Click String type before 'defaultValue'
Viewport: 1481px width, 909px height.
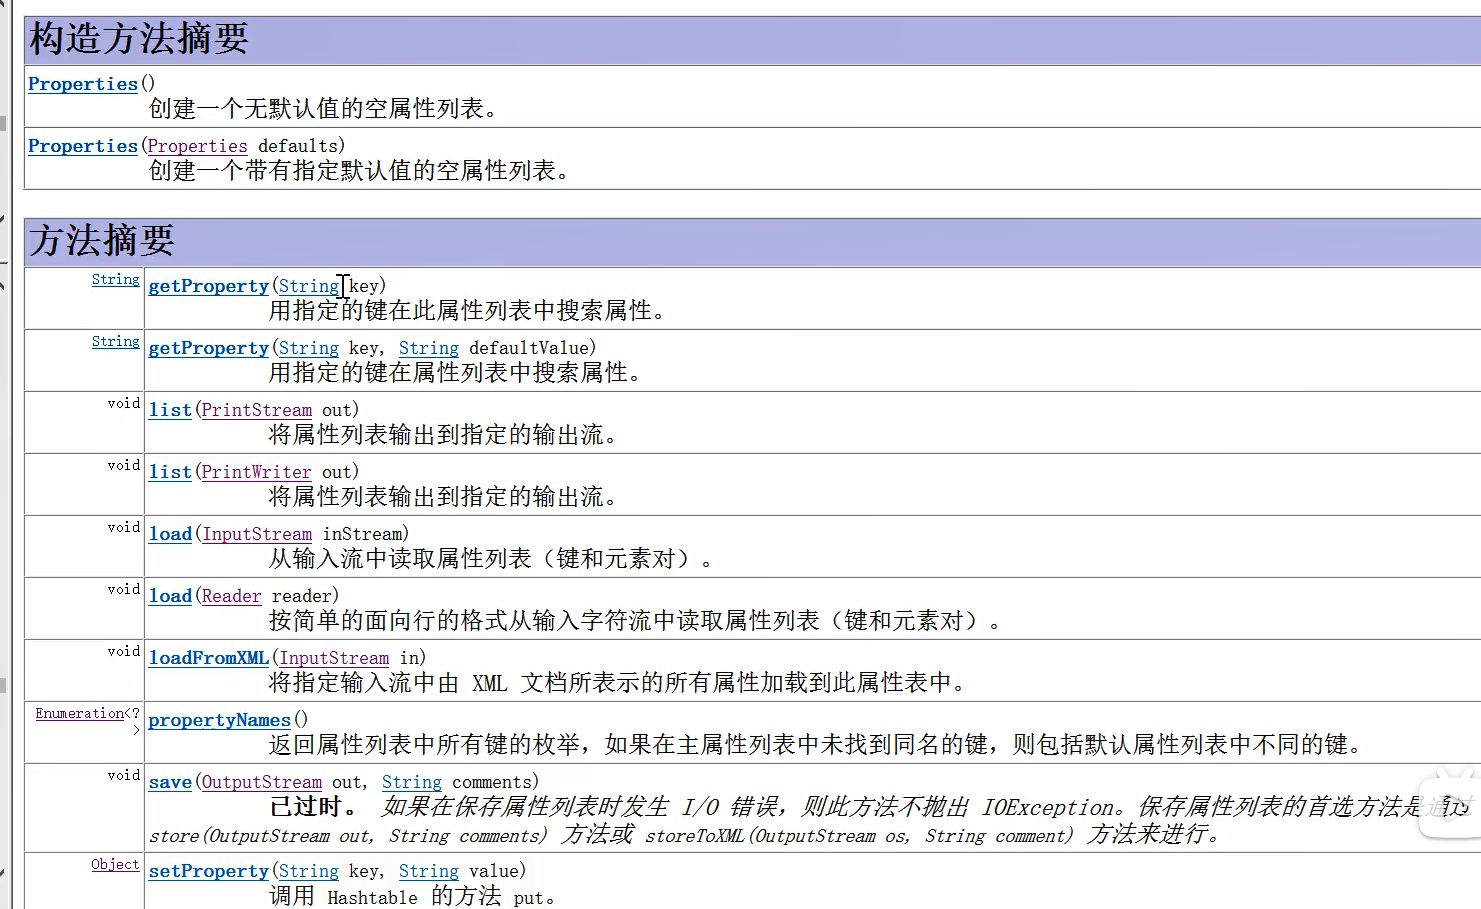[x=429, y=348]
